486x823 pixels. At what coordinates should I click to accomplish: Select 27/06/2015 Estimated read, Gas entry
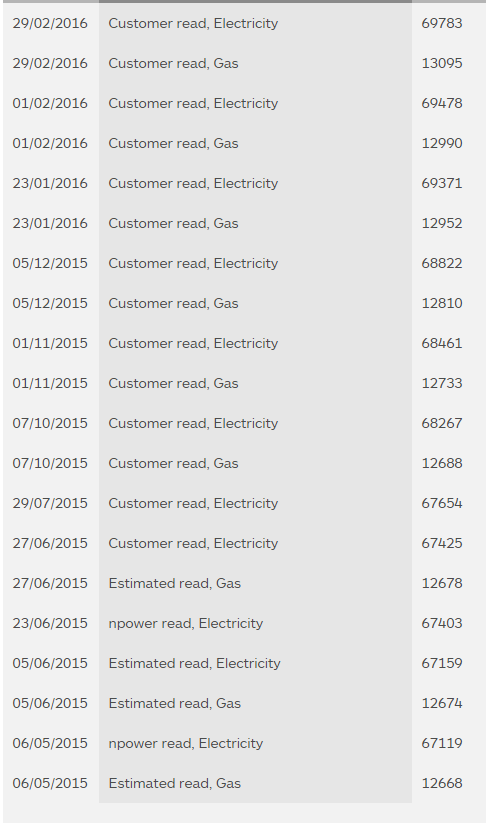coord(243,584)
